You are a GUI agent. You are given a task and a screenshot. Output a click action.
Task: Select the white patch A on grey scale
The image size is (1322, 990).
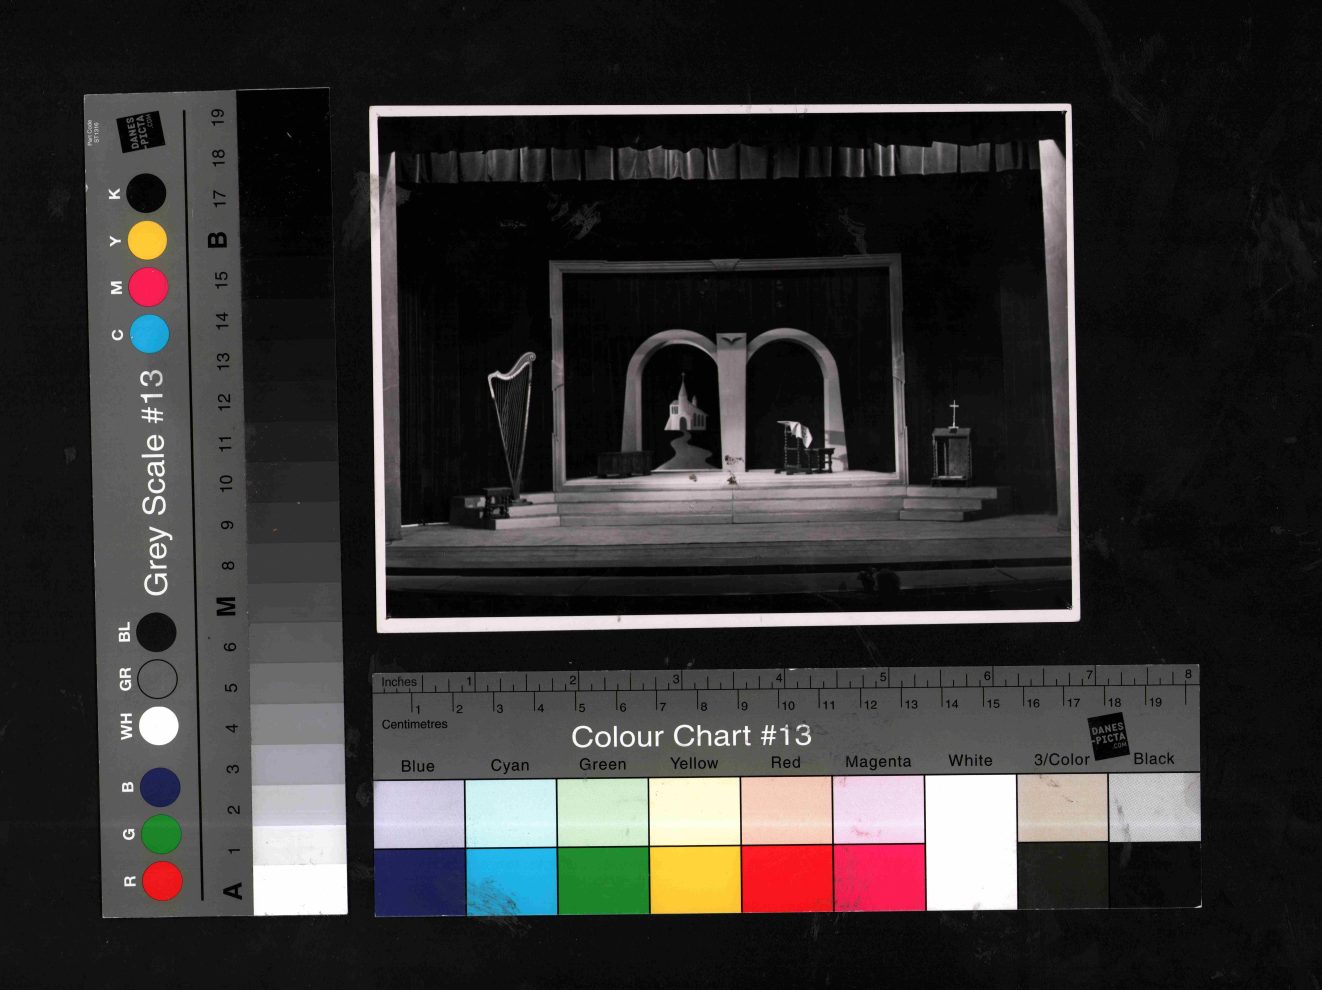[x=300, y=889]
